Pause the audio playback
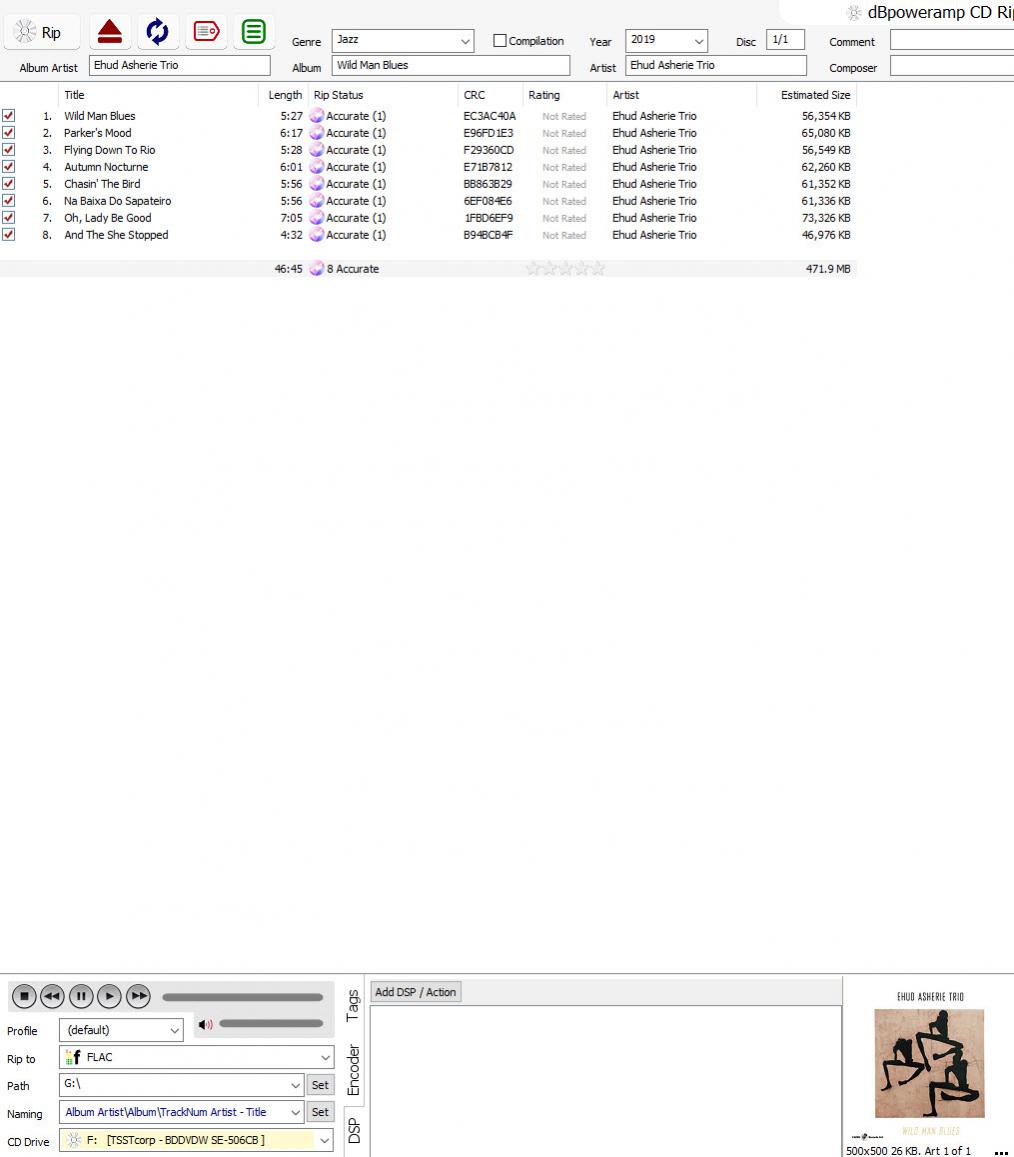The width and height of the screenshot is (1014, 1157). (x=81, y=996)
